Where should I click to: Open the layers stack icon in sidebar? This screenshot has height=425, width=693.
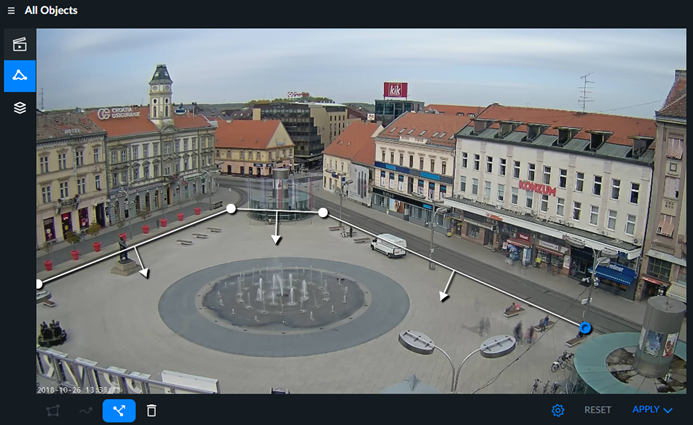point(19,107)
